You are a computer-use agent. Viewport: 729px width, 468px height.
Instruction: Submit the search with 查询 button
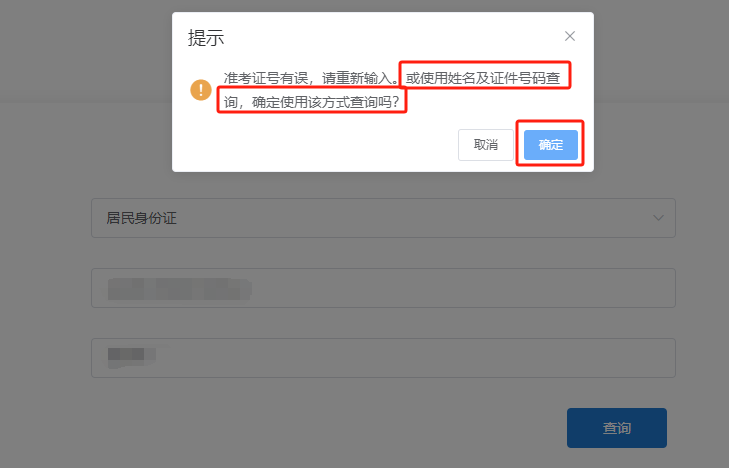point(616,428)
